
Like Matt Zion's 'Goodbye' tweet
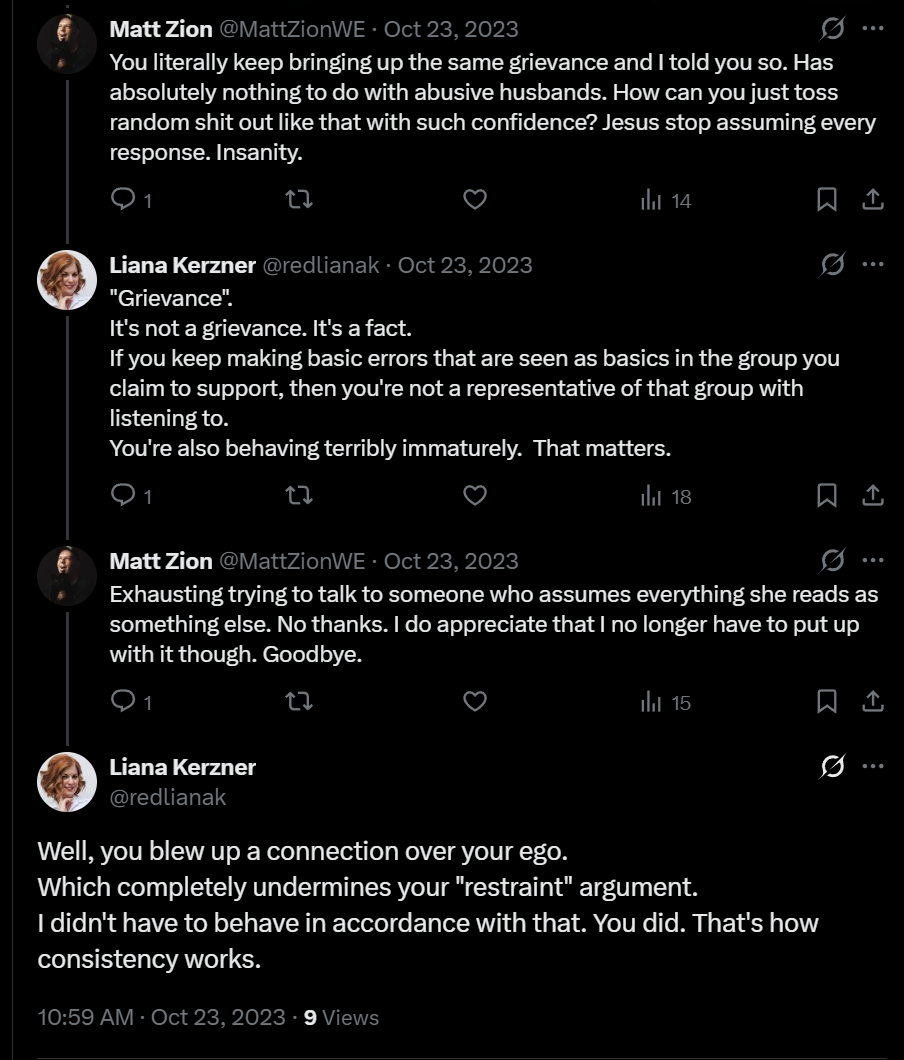[x=475, y=701]
